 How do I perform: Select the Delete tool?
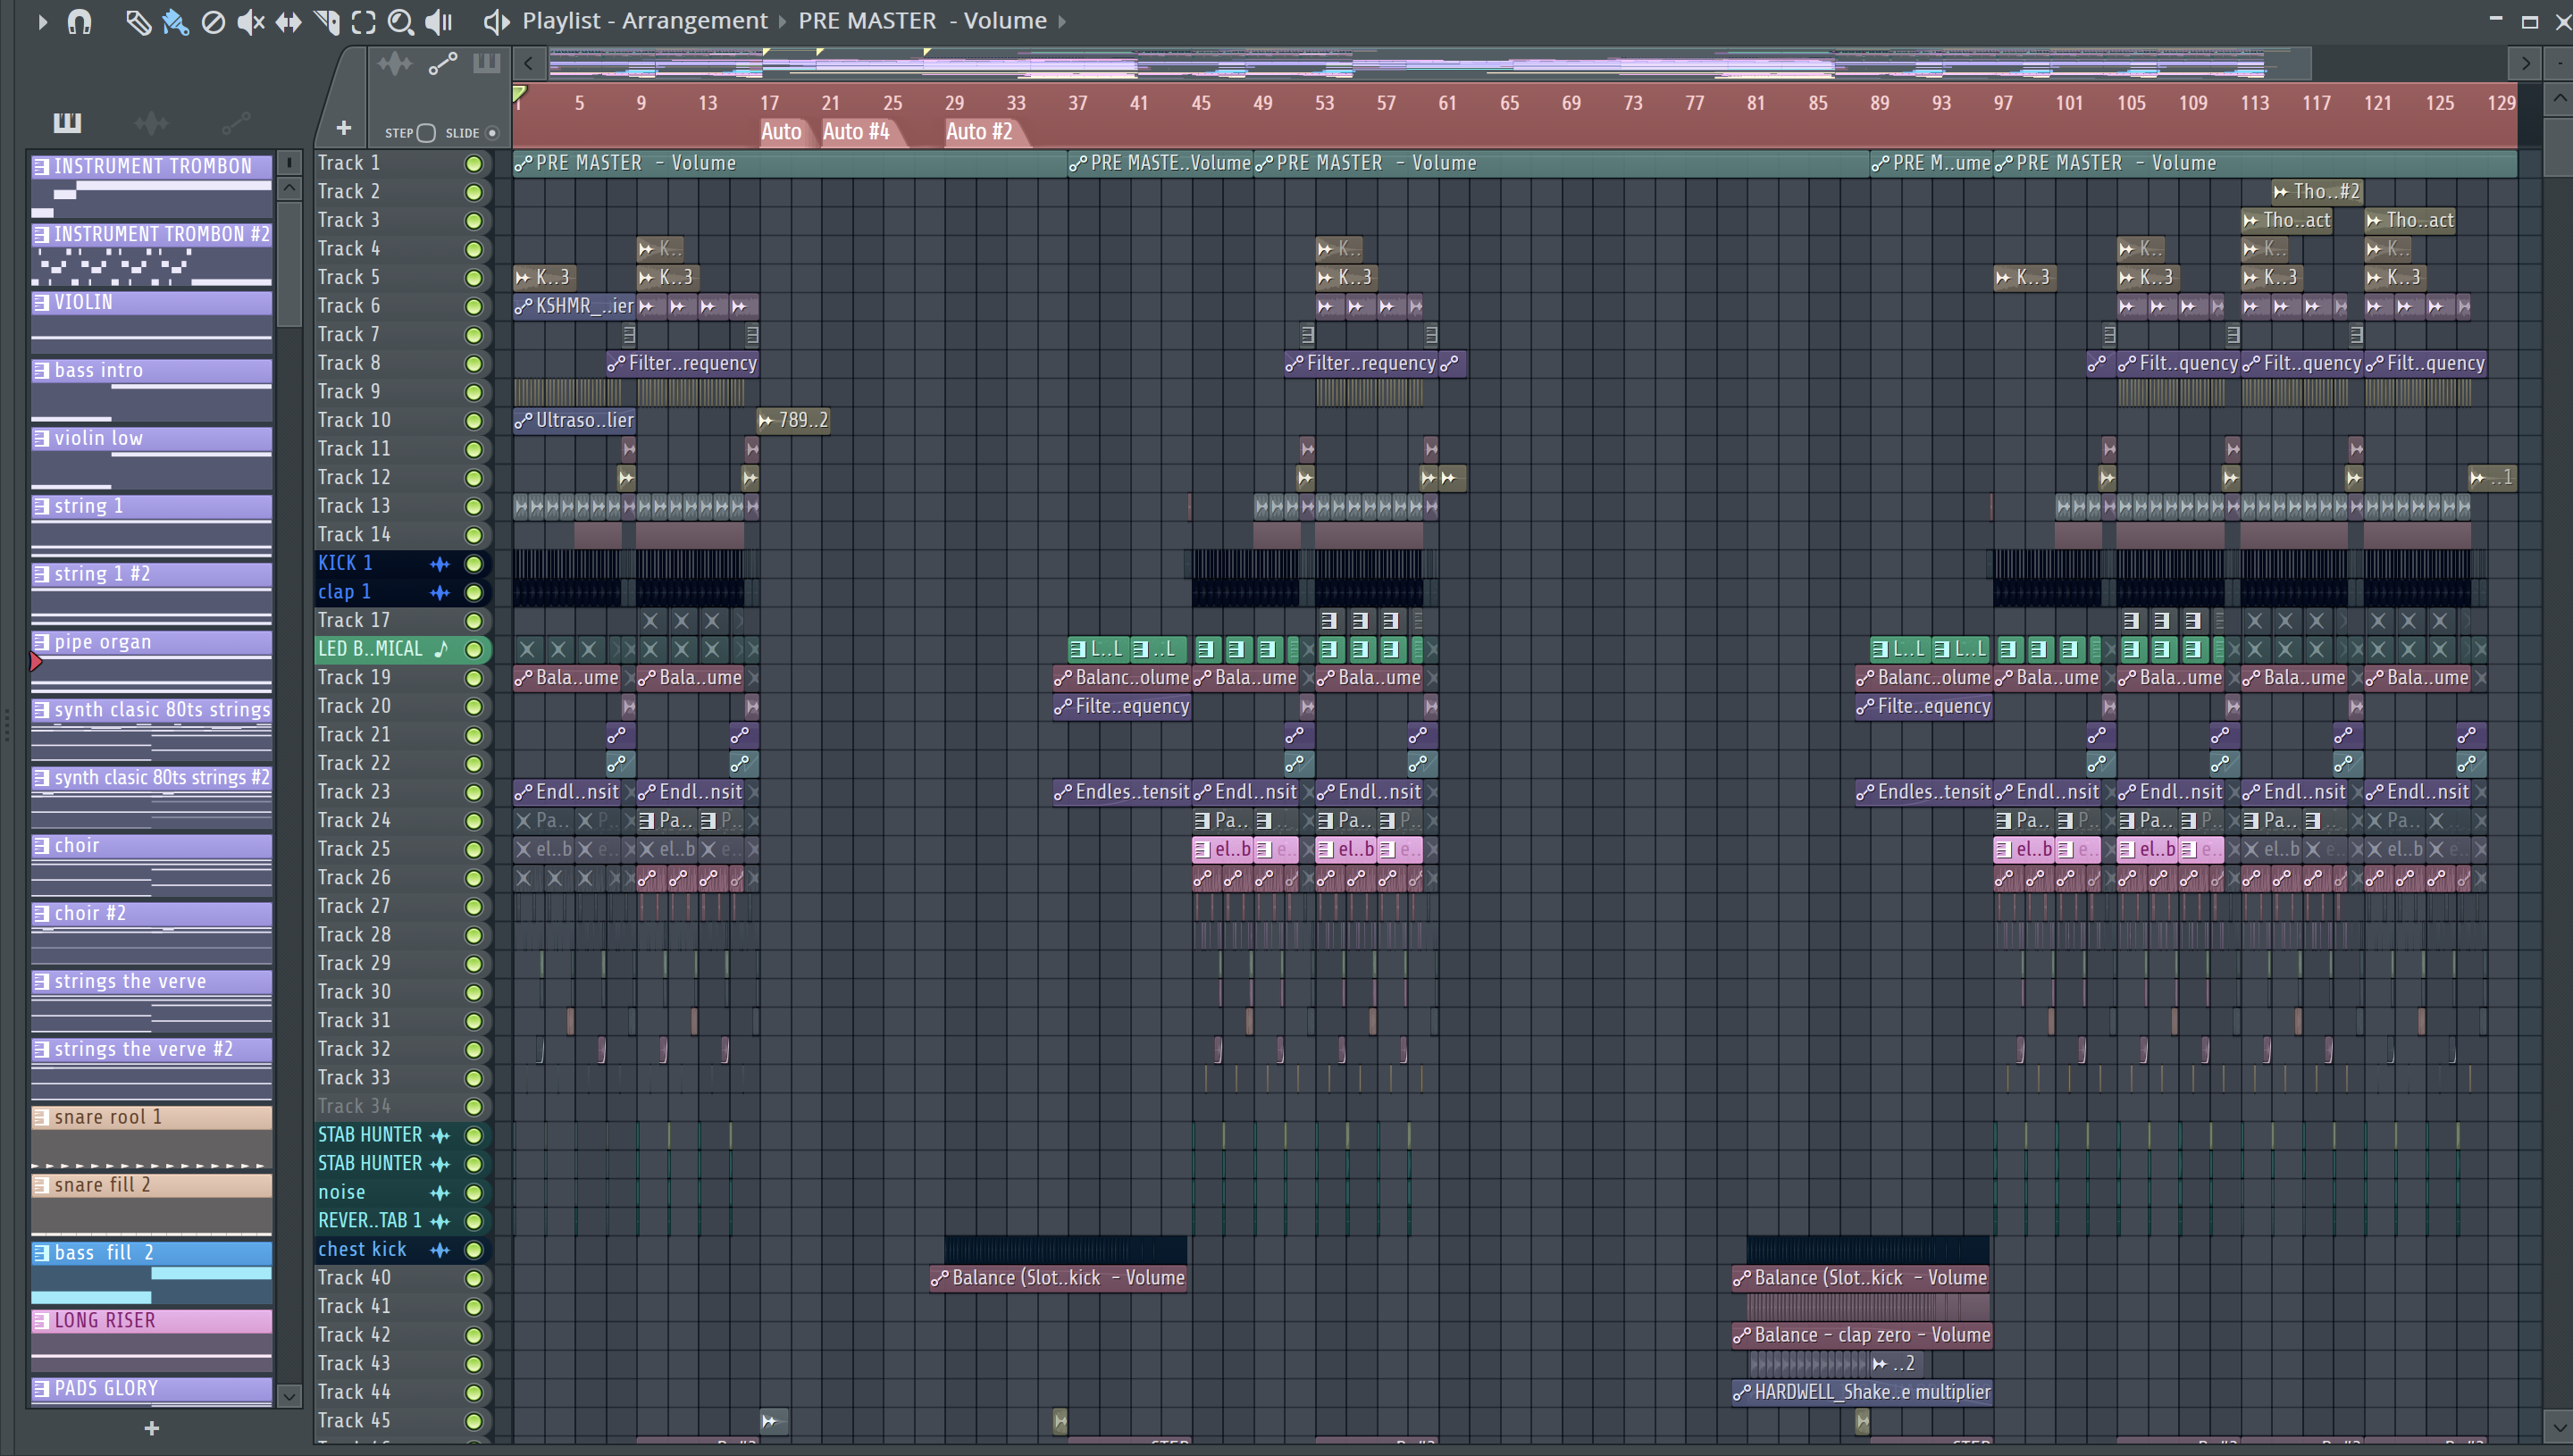213,21
